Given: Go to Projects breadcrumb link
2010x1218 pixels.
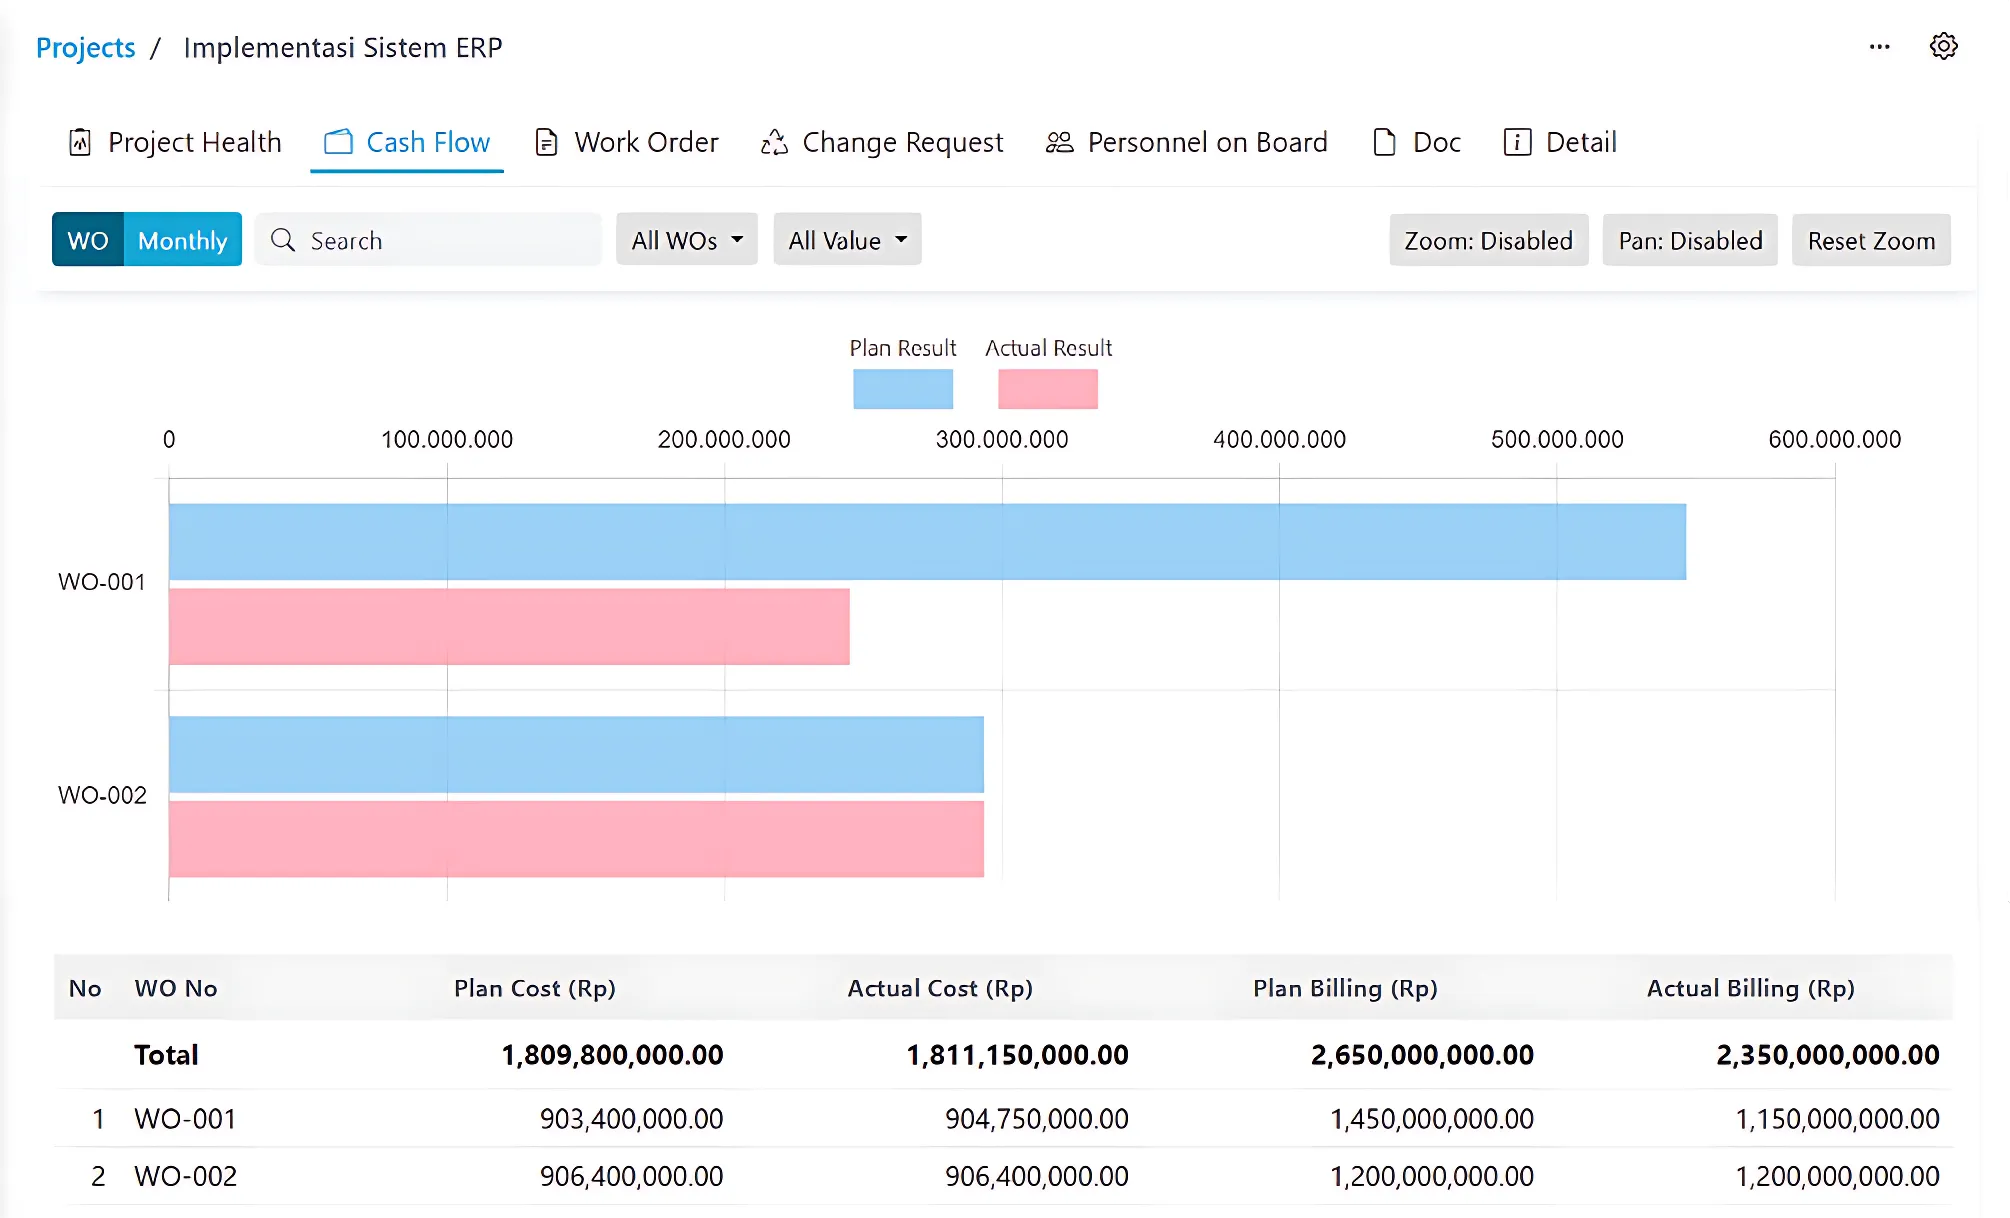Looking at the screenshot, I should 85,47.
